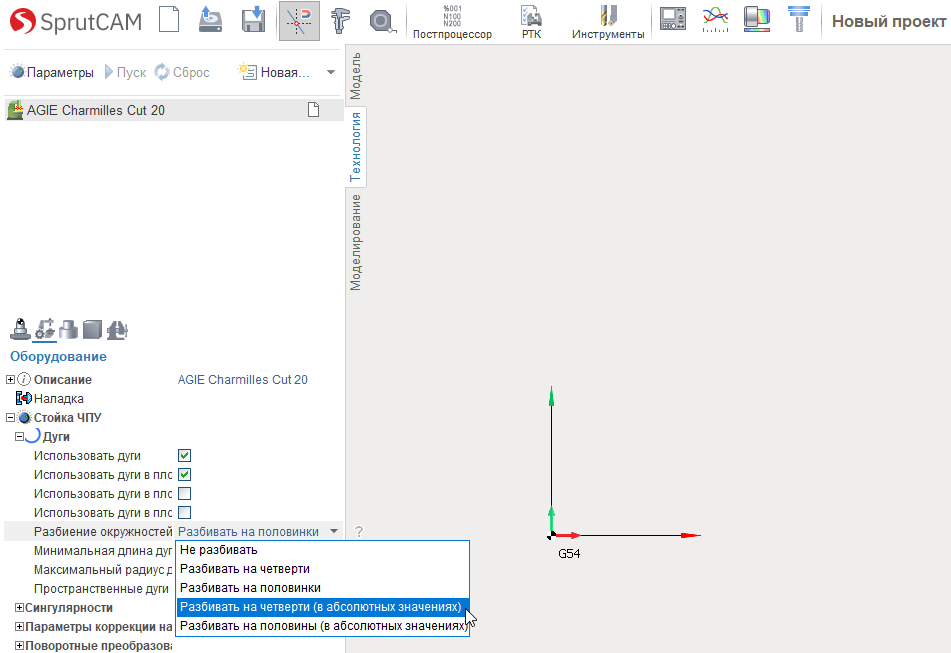Choose Разбивать на половины (в абсолютных значениях)
The image size is (951, 653).
tap(323, 626)
